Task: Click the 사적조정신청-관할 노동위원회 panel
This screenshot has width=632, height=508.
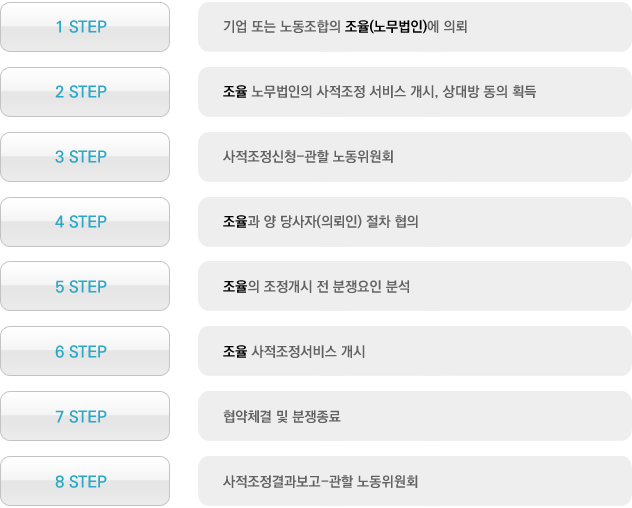Action: [x=415, y=157]
